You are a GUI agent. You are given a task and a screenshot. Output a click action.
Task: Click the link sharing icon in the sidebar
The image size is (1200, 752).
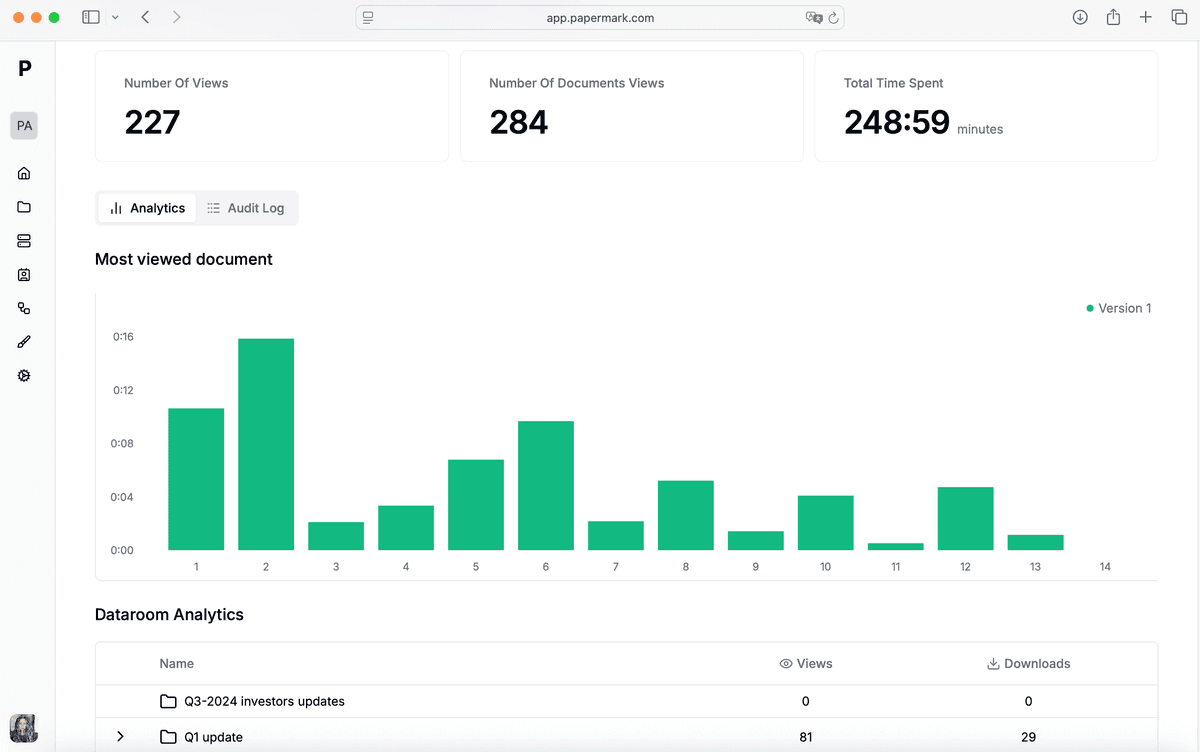tap(24, 308)
